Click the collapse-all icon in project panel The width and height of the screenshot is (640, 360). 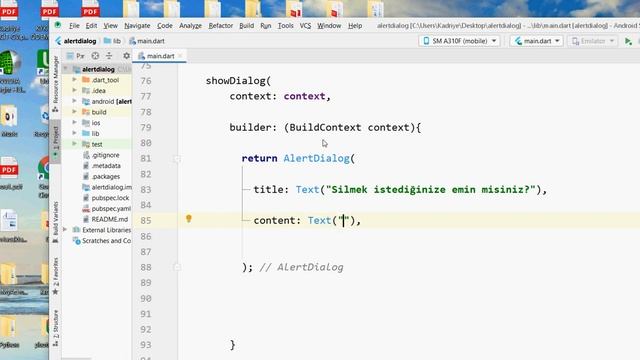(x=109, y=56)
